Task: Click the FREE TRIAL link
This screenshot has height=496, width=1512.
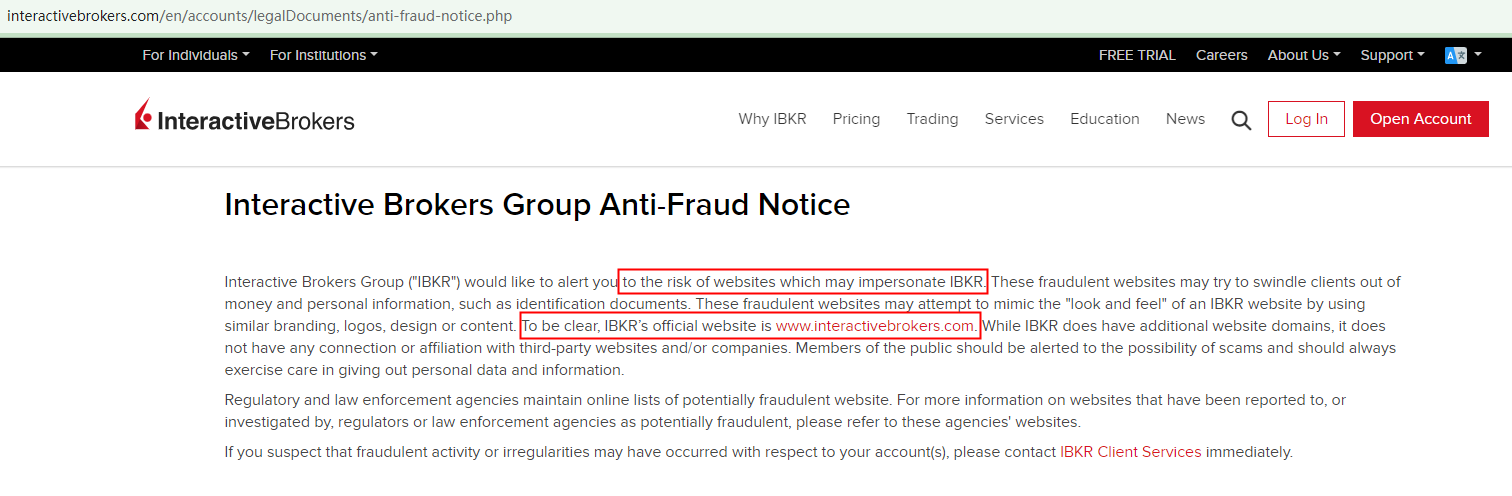Action: click(x=1137, y=55)
